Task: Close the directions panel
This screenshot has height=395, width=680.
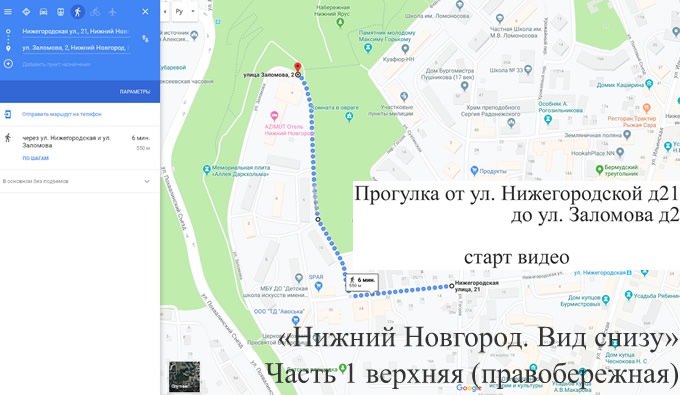Action: pos(145,12)
